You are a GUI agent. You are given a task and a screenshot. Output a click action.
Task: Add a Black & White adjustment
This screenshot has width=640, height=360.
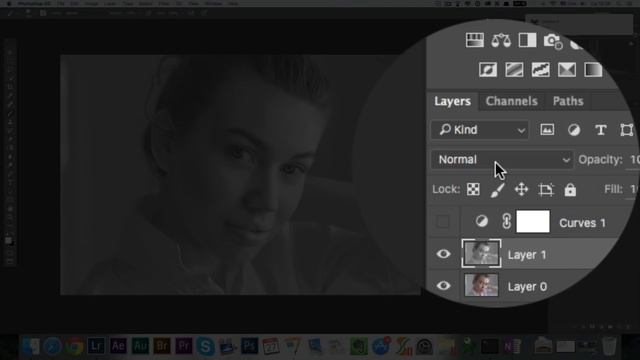[x=527, y=40]
